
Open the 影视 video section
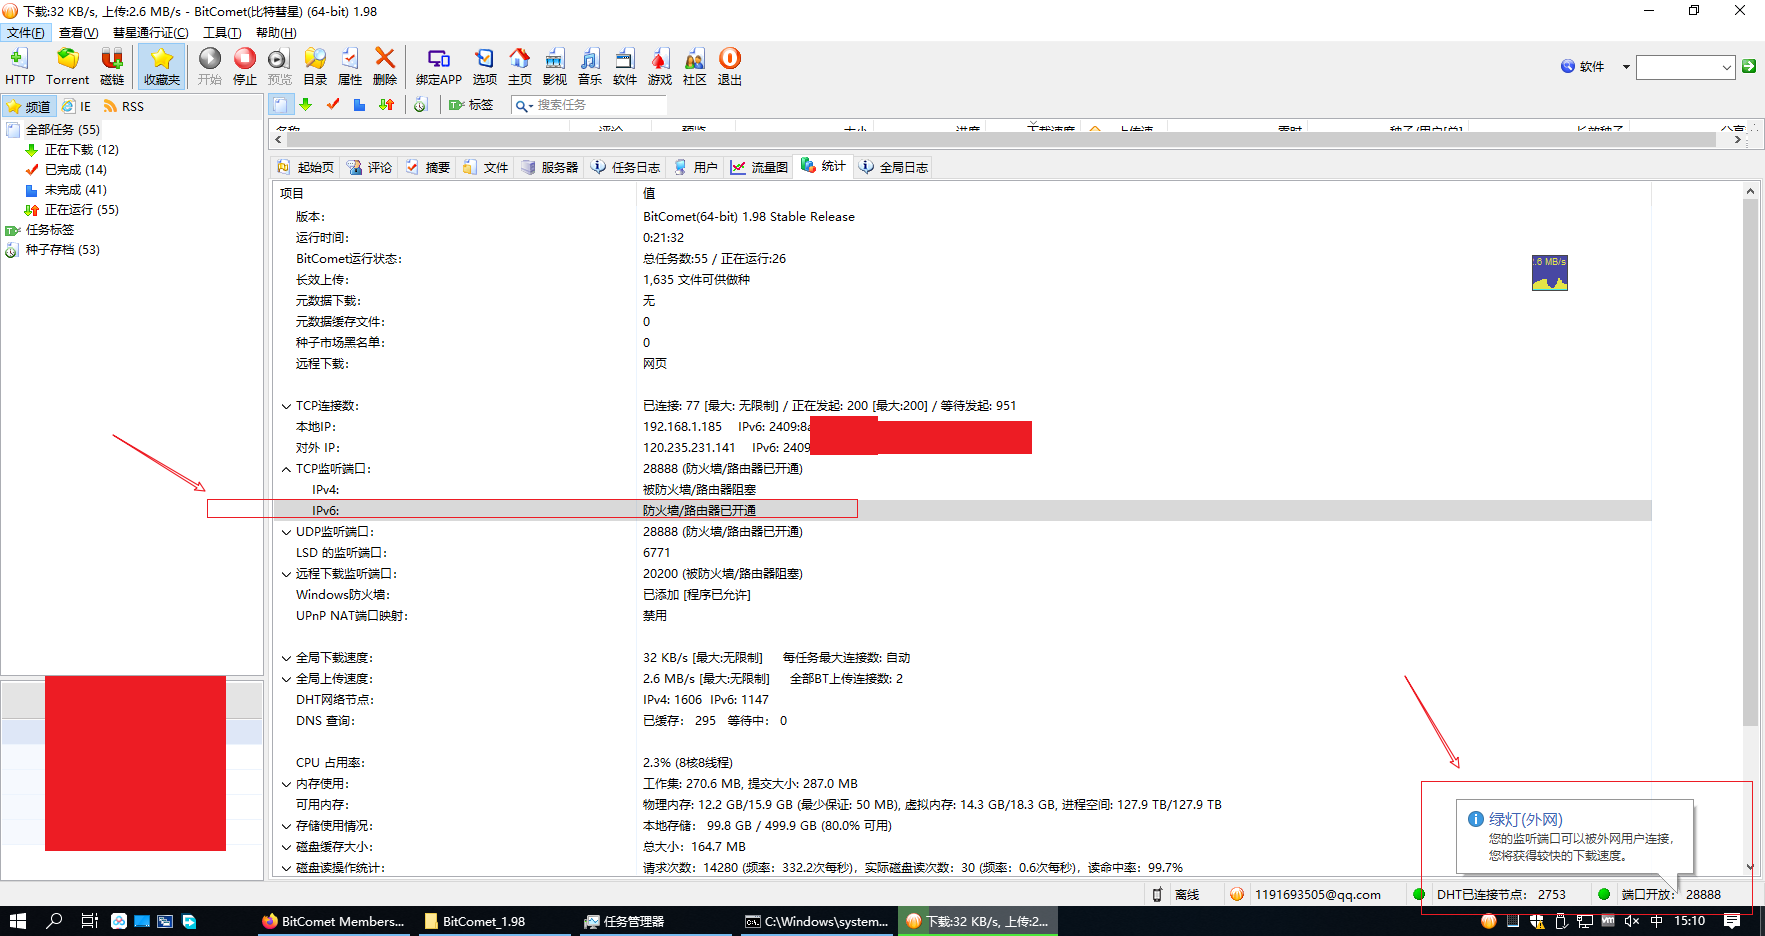click(555, 66)
